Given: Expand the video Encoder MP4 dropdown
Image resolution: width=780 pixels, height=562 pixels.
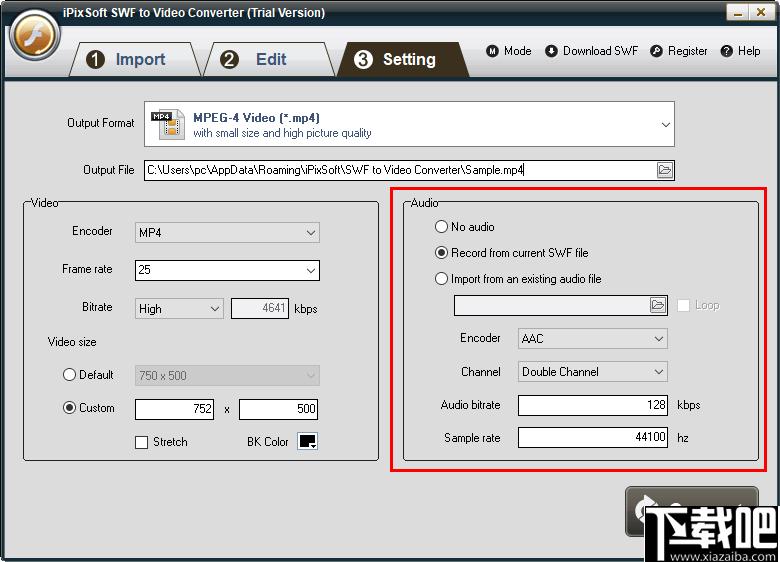Looking at the screenshot, I should coord(227,232).
